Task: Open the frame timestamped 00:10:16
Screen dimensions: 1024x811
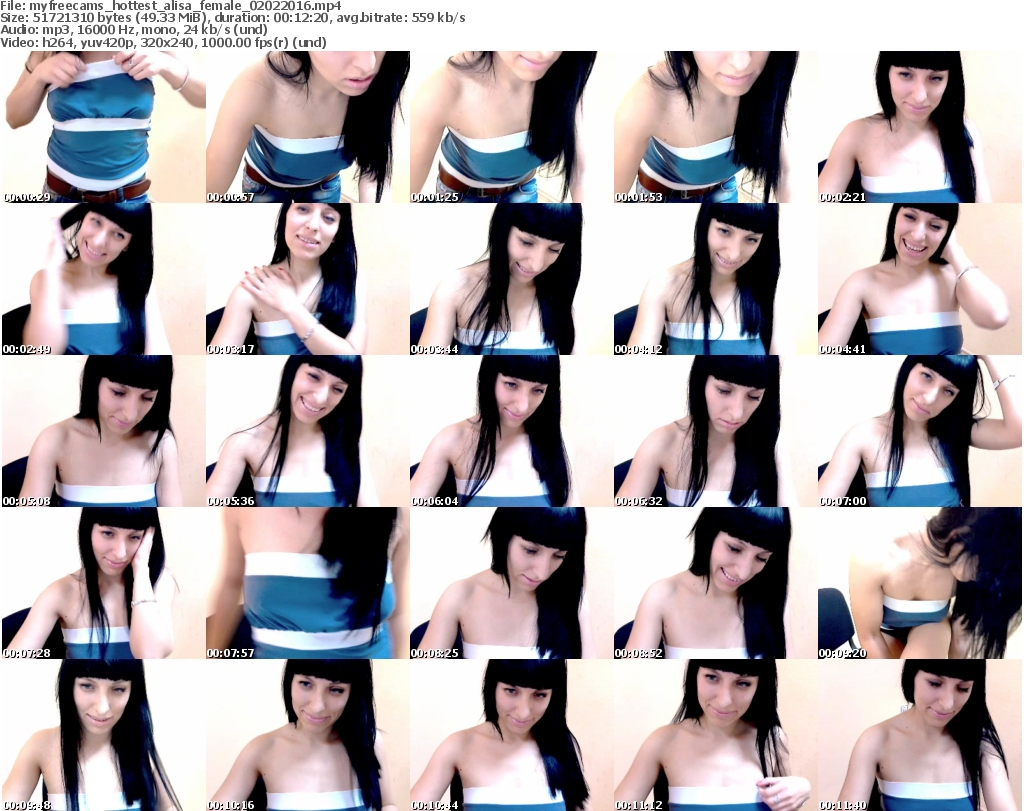Action: 308,735
